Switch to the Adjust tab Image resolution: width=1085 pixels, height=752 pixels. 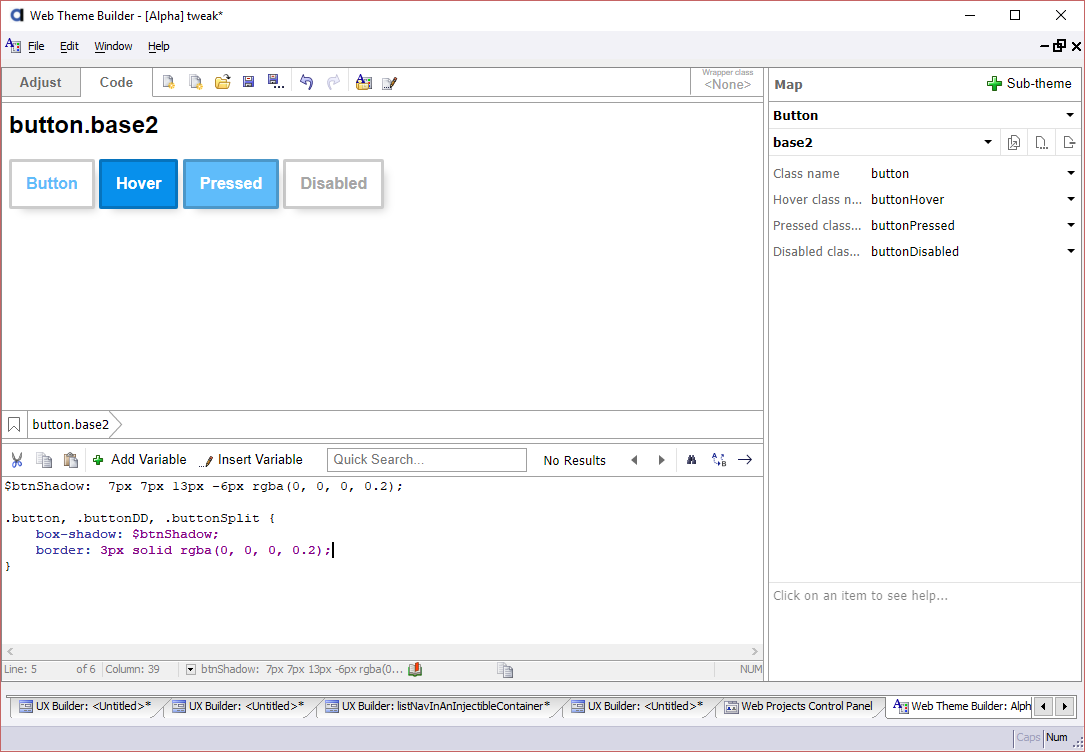tap(41, 82)
